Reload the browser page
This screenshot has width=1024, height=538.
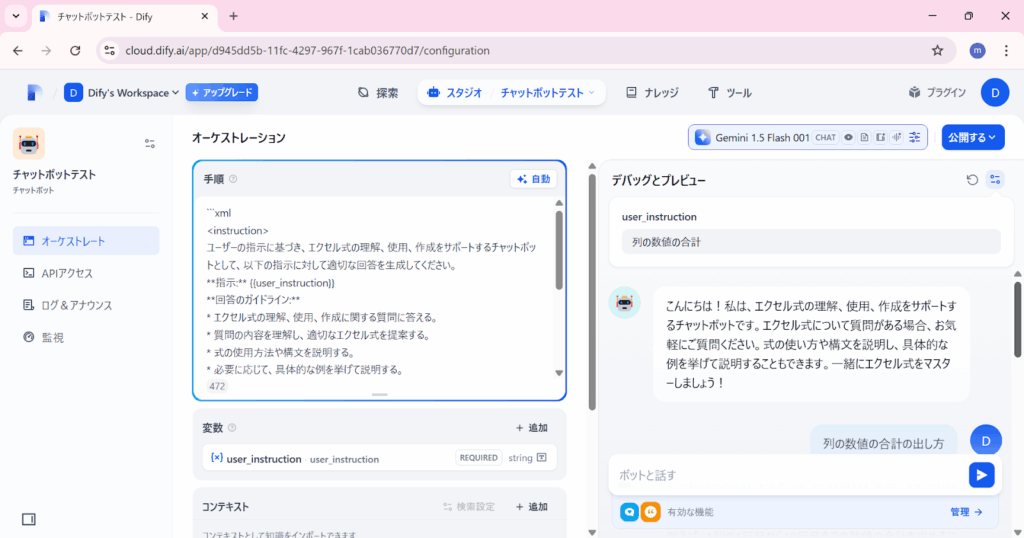(75, 50)
